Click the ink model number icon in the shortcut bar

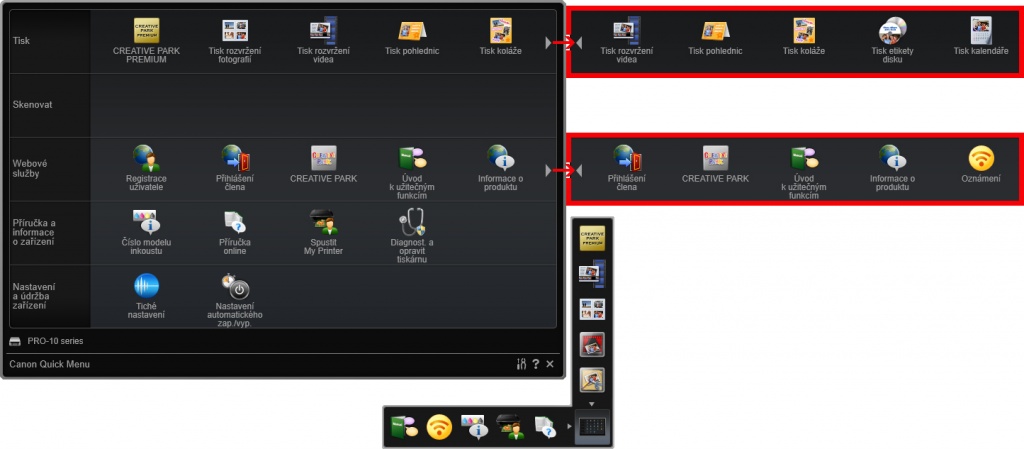[475, 427]
